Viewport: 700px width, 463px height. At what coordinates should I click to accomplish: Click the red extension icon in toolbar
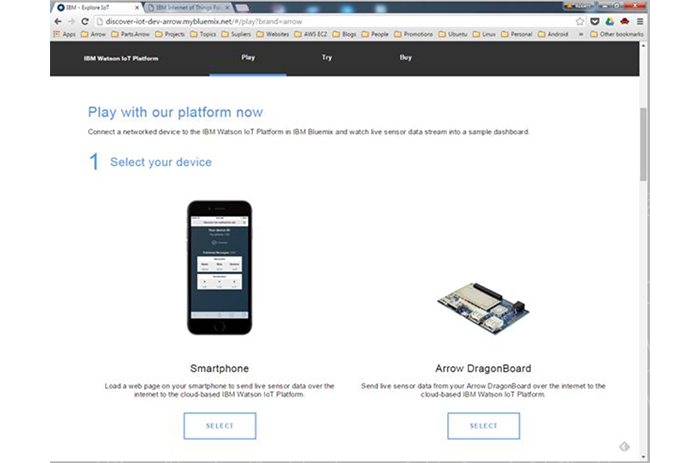(x=625, y=21)
